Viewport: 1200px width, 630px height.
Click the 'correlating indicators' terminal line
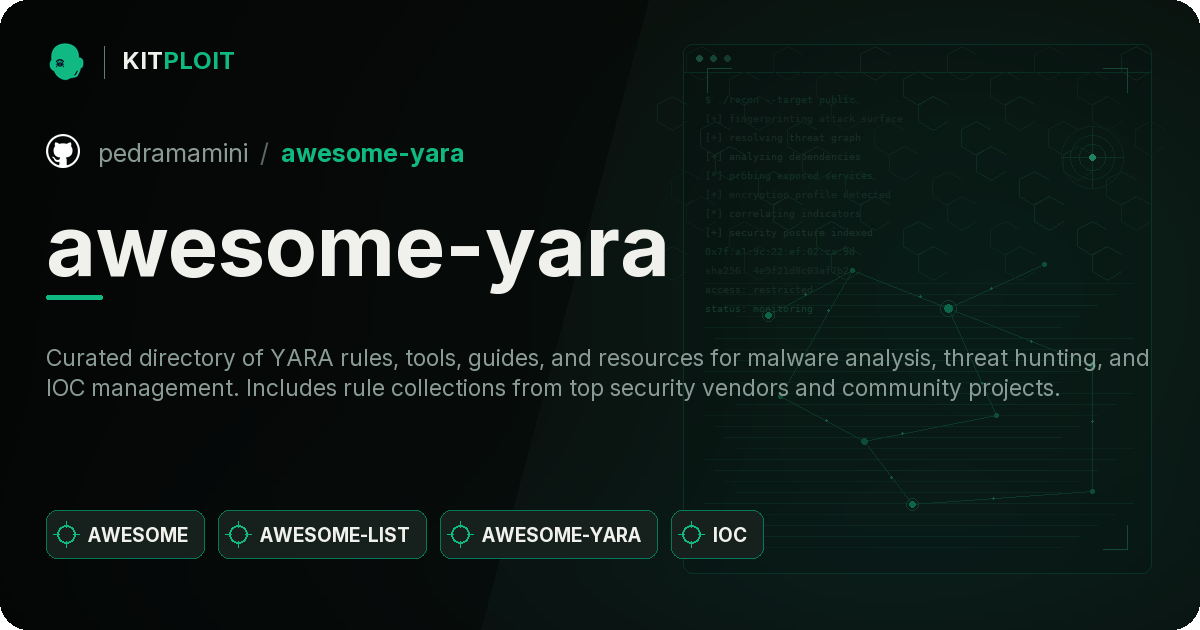pyautogui.click(x=782, y=214)
